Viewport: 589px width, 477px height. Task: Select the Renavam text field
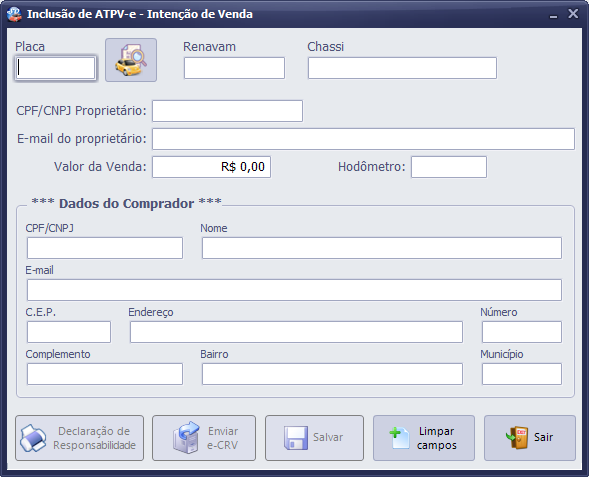click(x=234, y=68)
